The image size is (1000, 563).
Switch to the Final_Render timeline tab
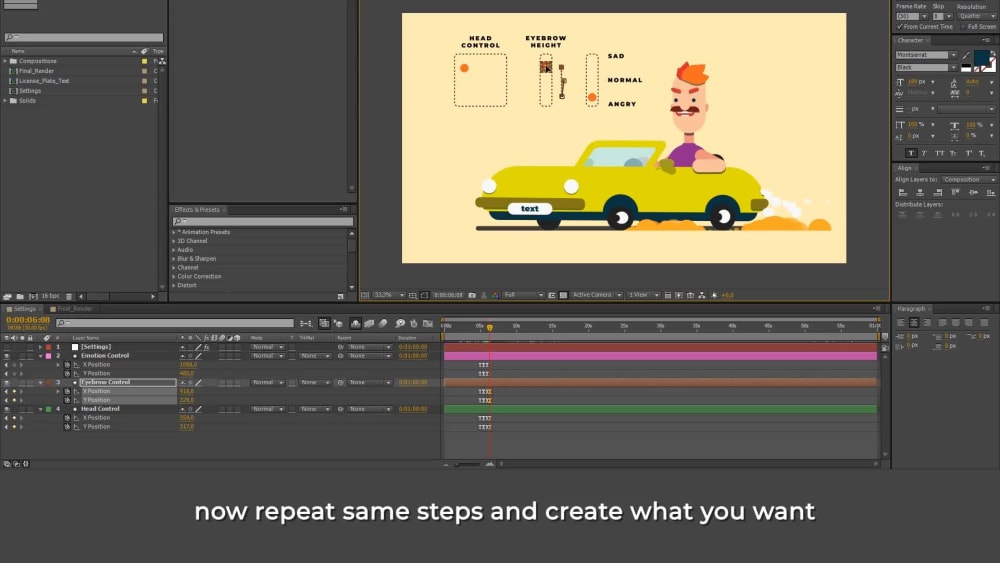coord(75,309)
